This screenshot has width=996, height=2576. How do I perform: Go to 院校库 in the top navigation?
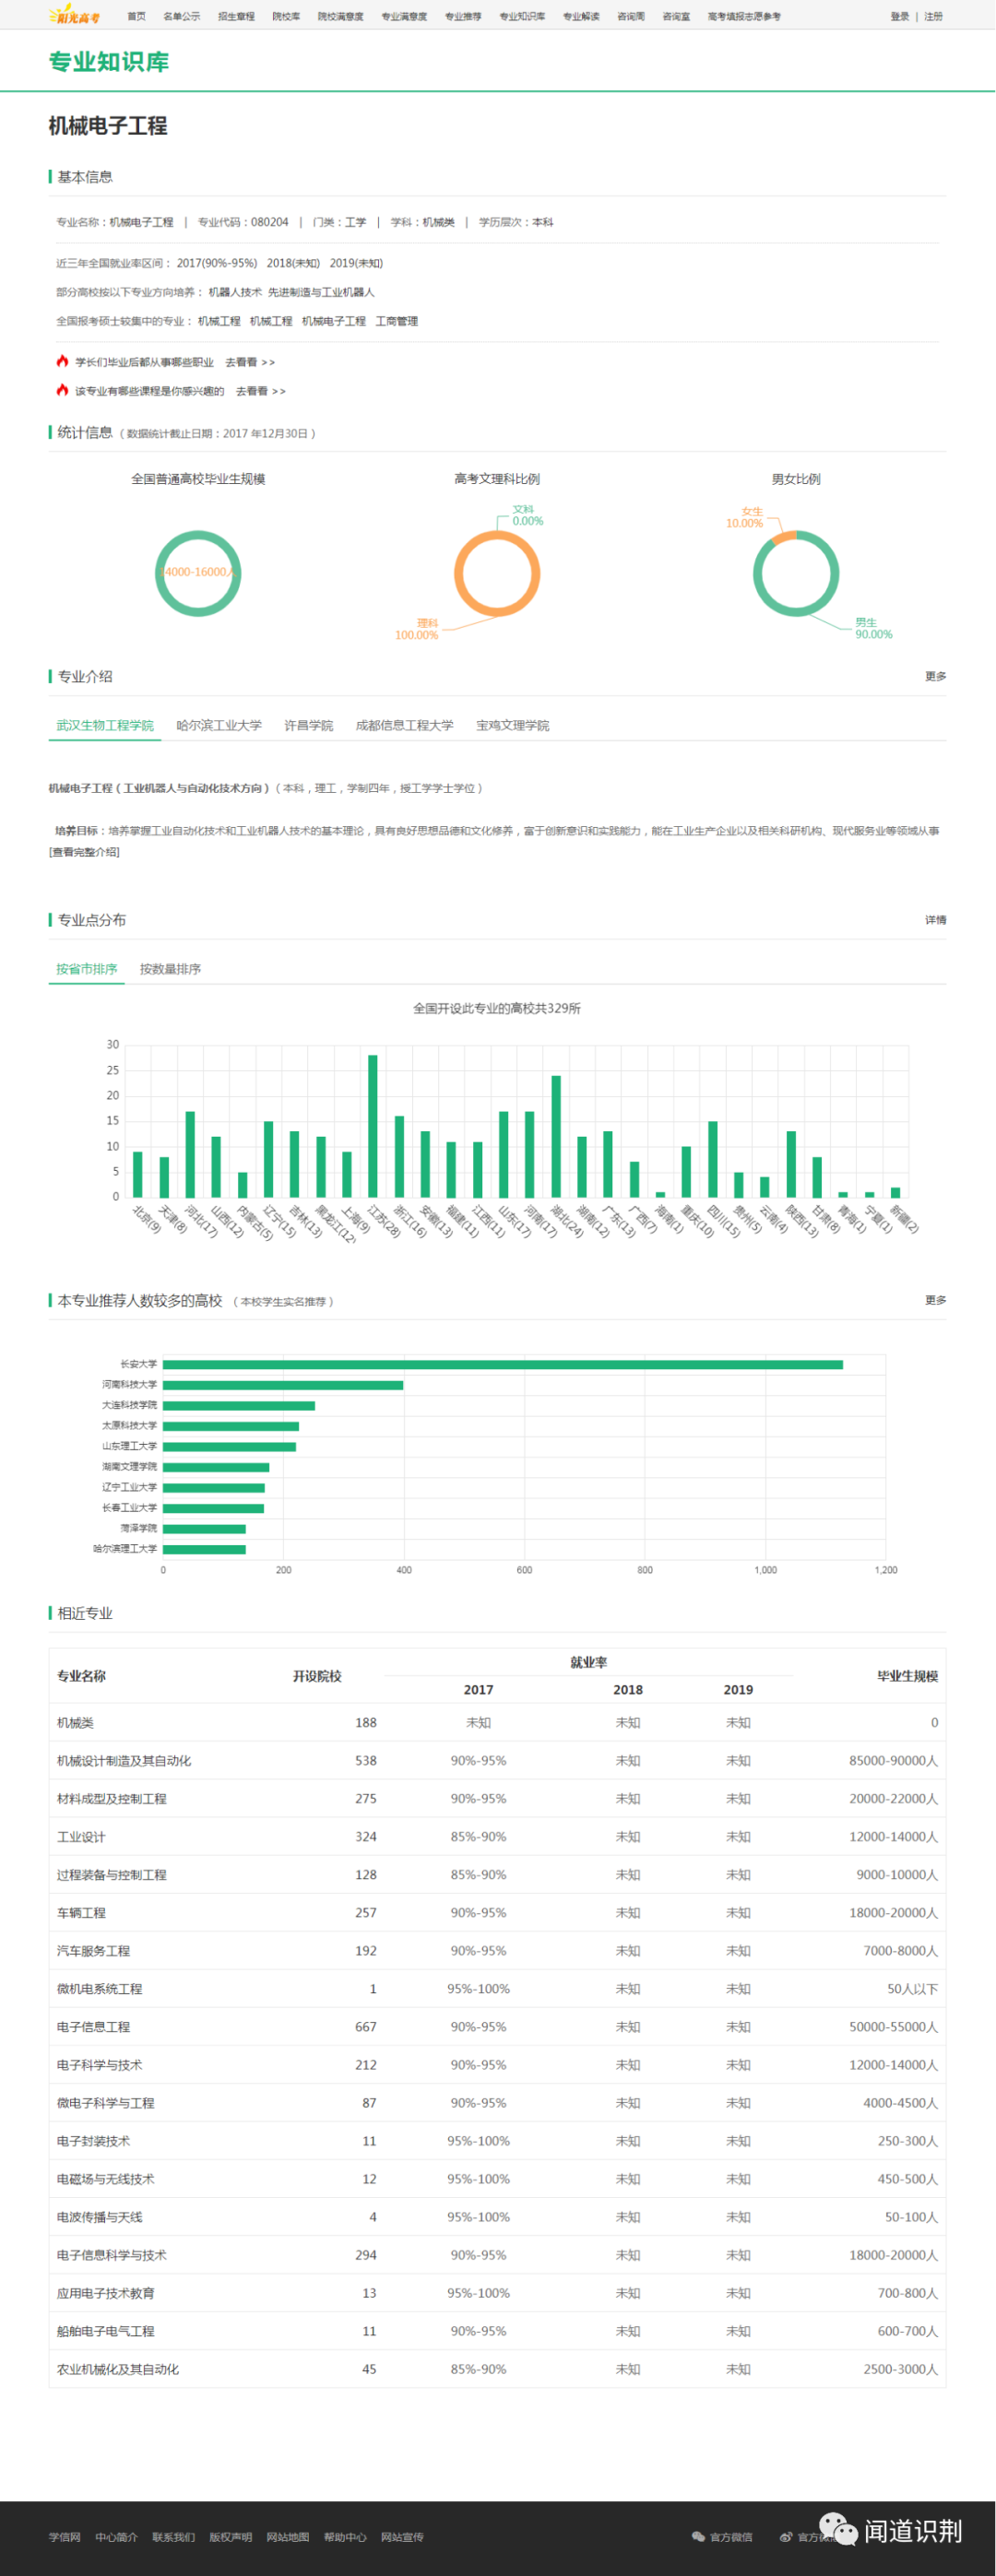286,16
